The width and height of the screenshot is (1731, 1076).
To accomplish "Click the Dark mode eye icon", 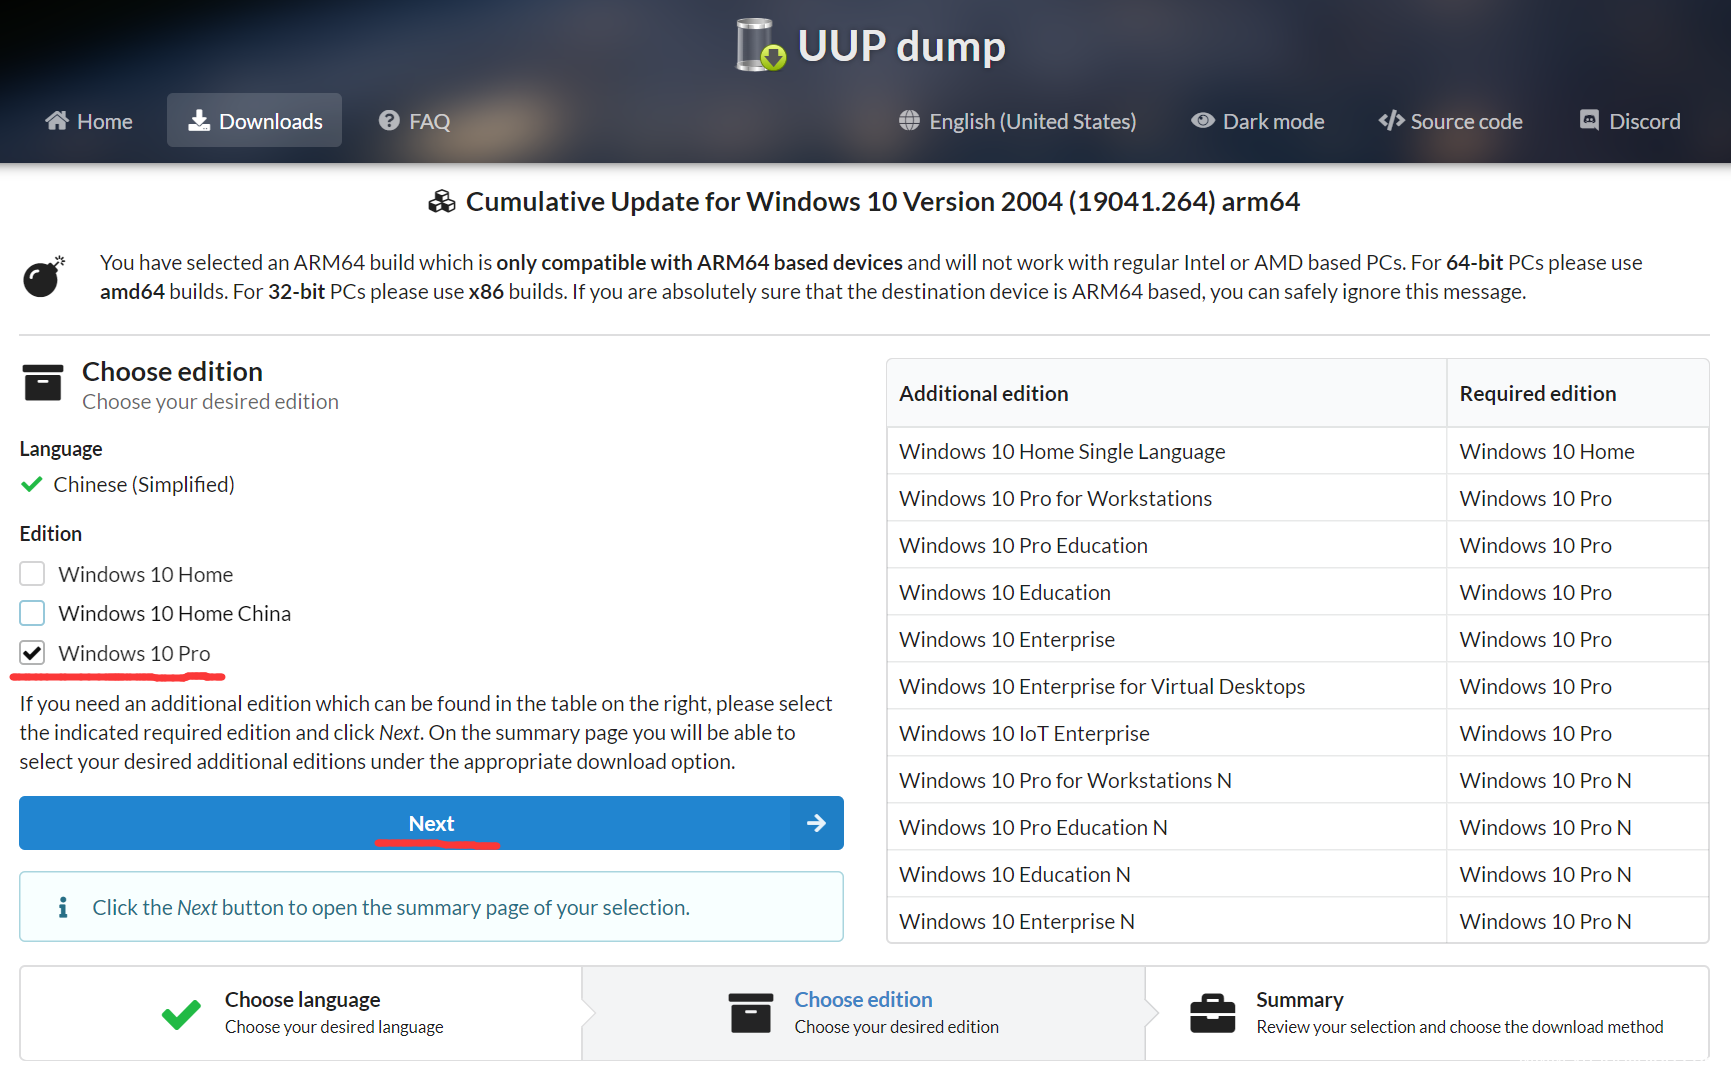I will [1203, 121].
